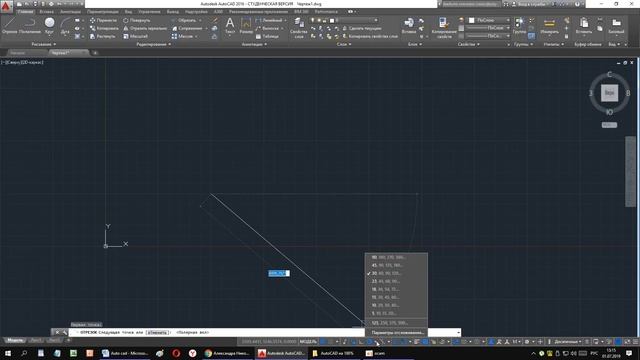Select the 45 degree polar angle option
640x360 pixels.
pos(396,265)
